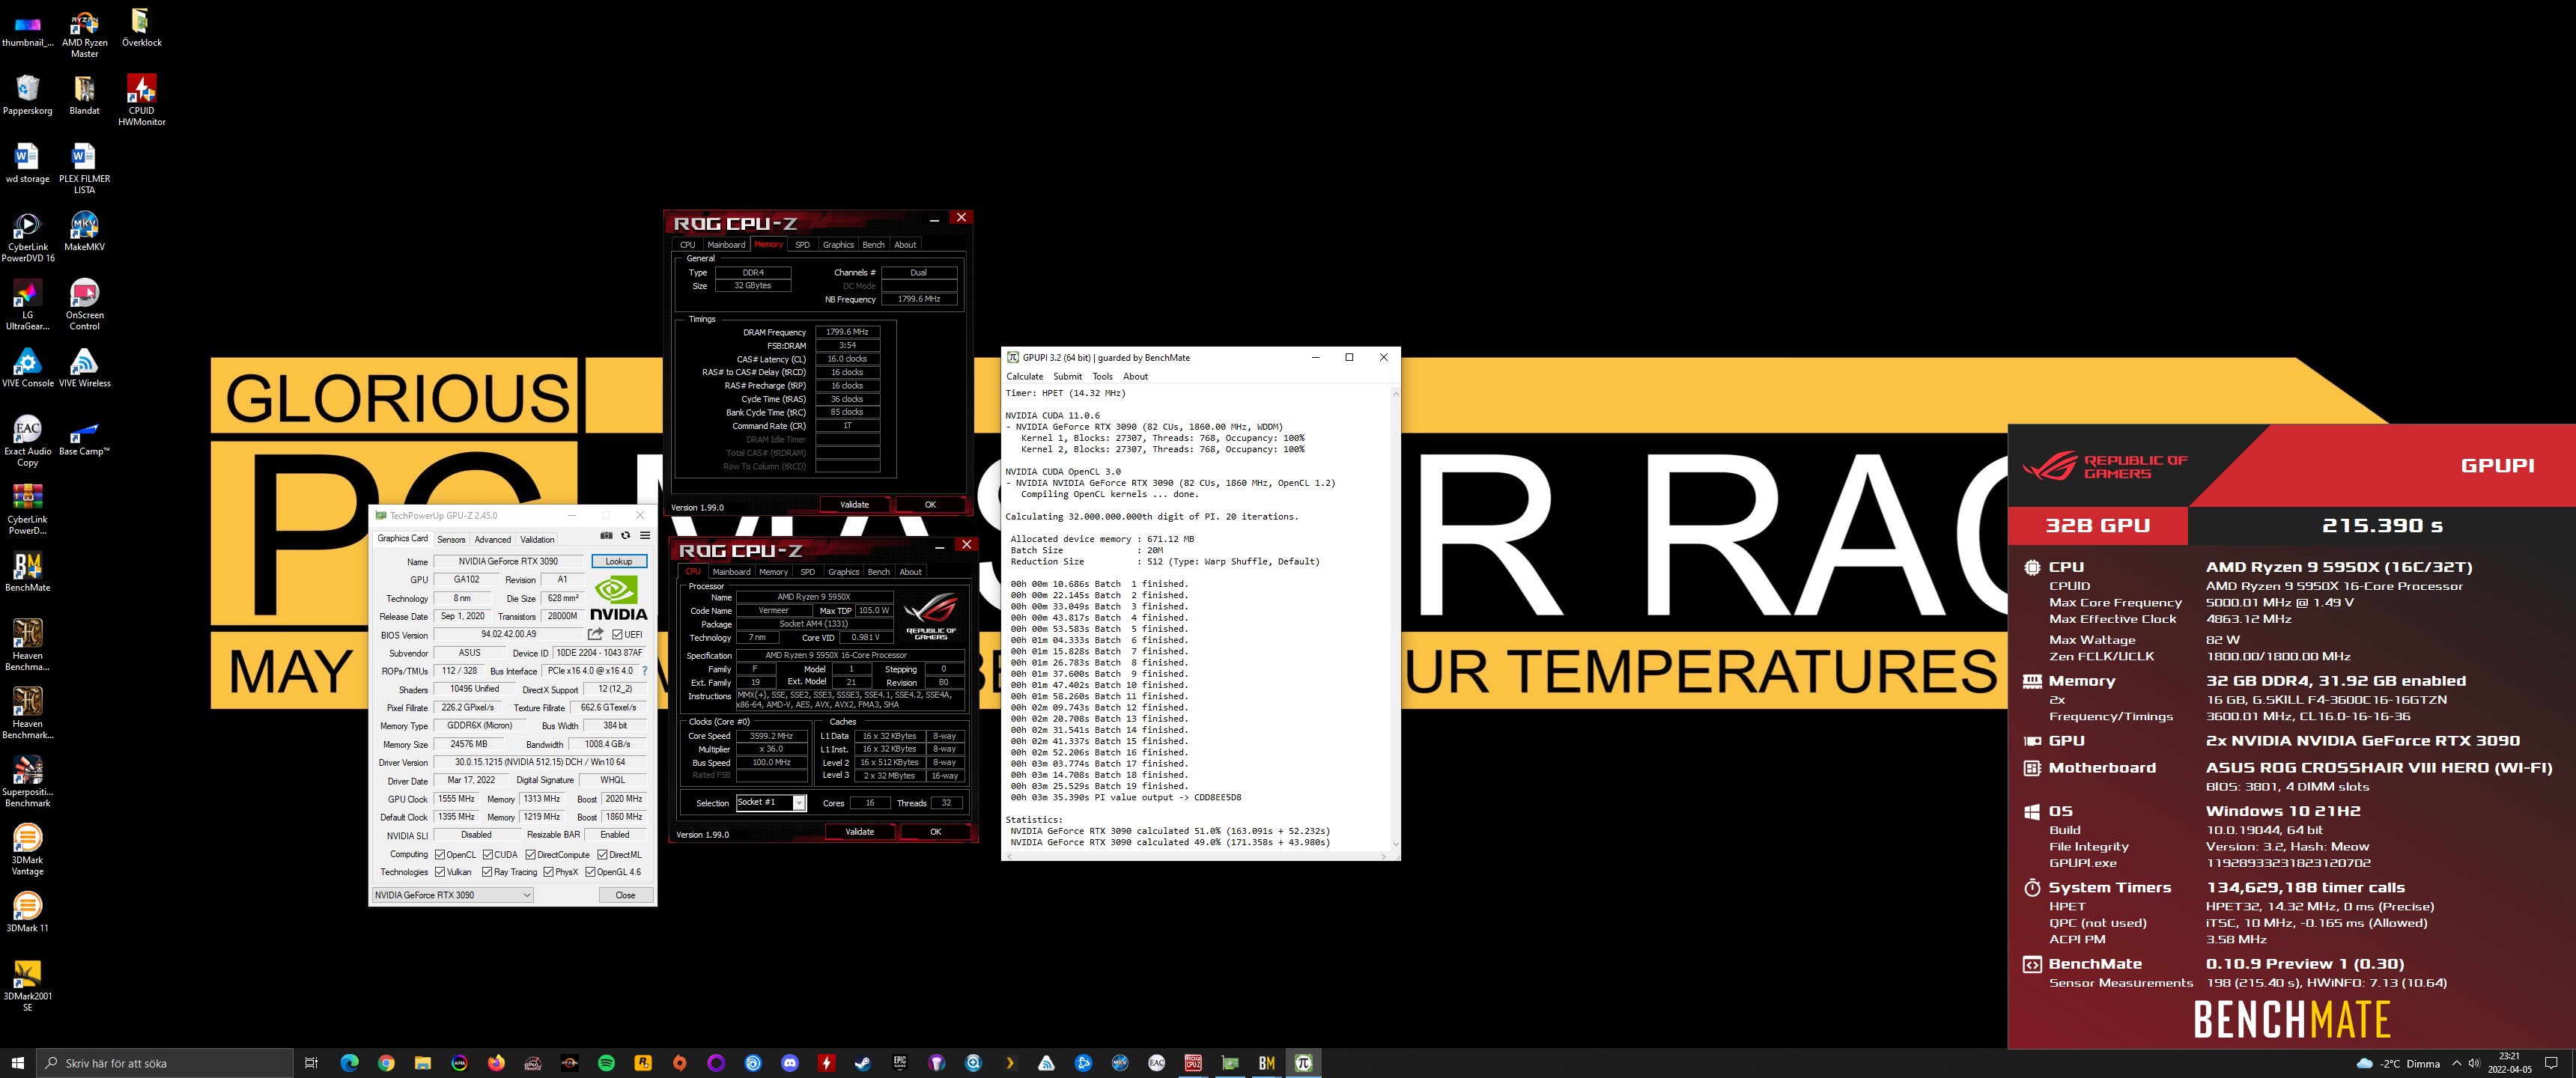Viewport: 2576px width, 1078px height.
Task: Open the GPU selection dropdown in GPU-Z
Action: (453, 895)
